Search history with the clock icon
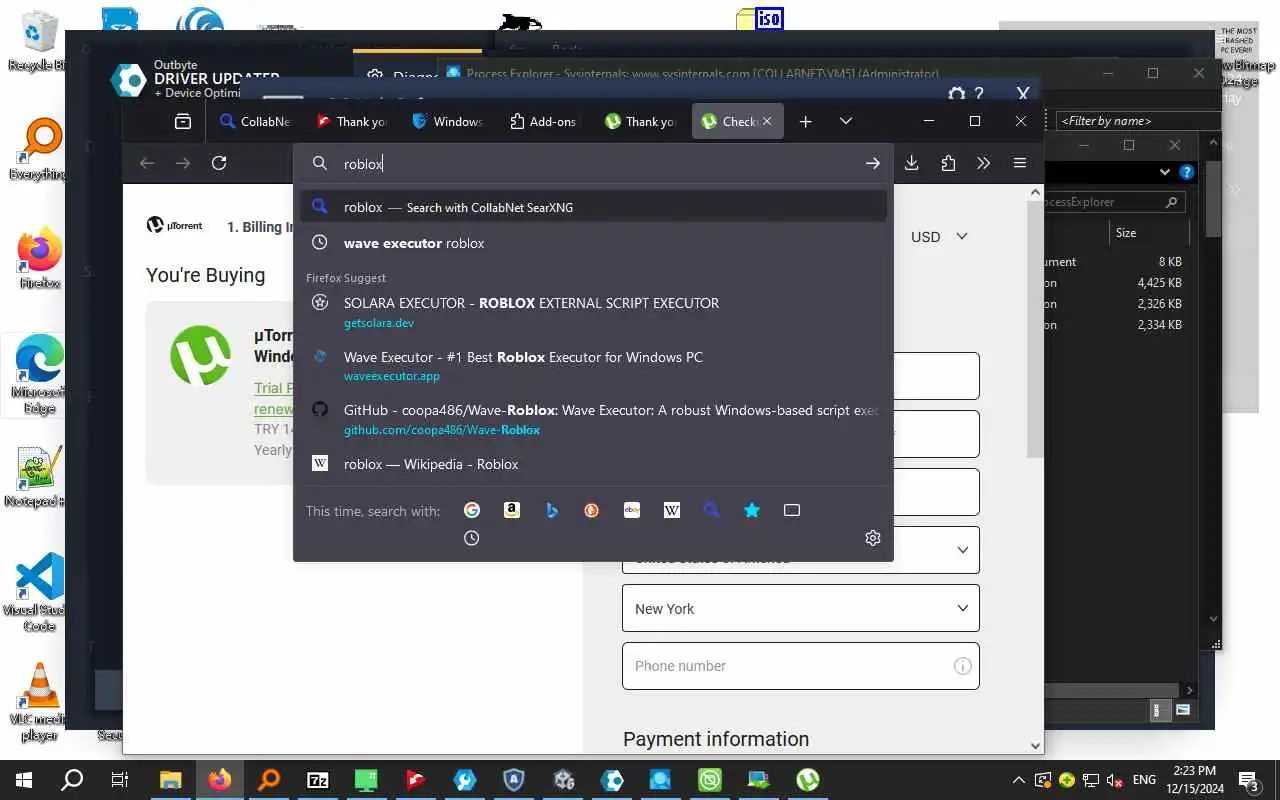The width and height of the screenshot is (1280, 800). pyautogui.click(x=472, y=538)
